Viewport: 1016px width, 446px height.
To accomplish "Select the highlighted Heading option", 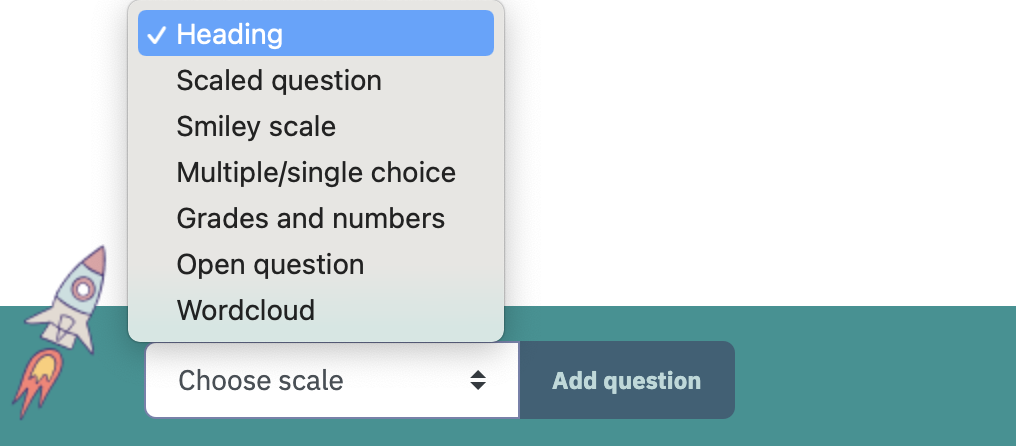I will tap(316, 33).
